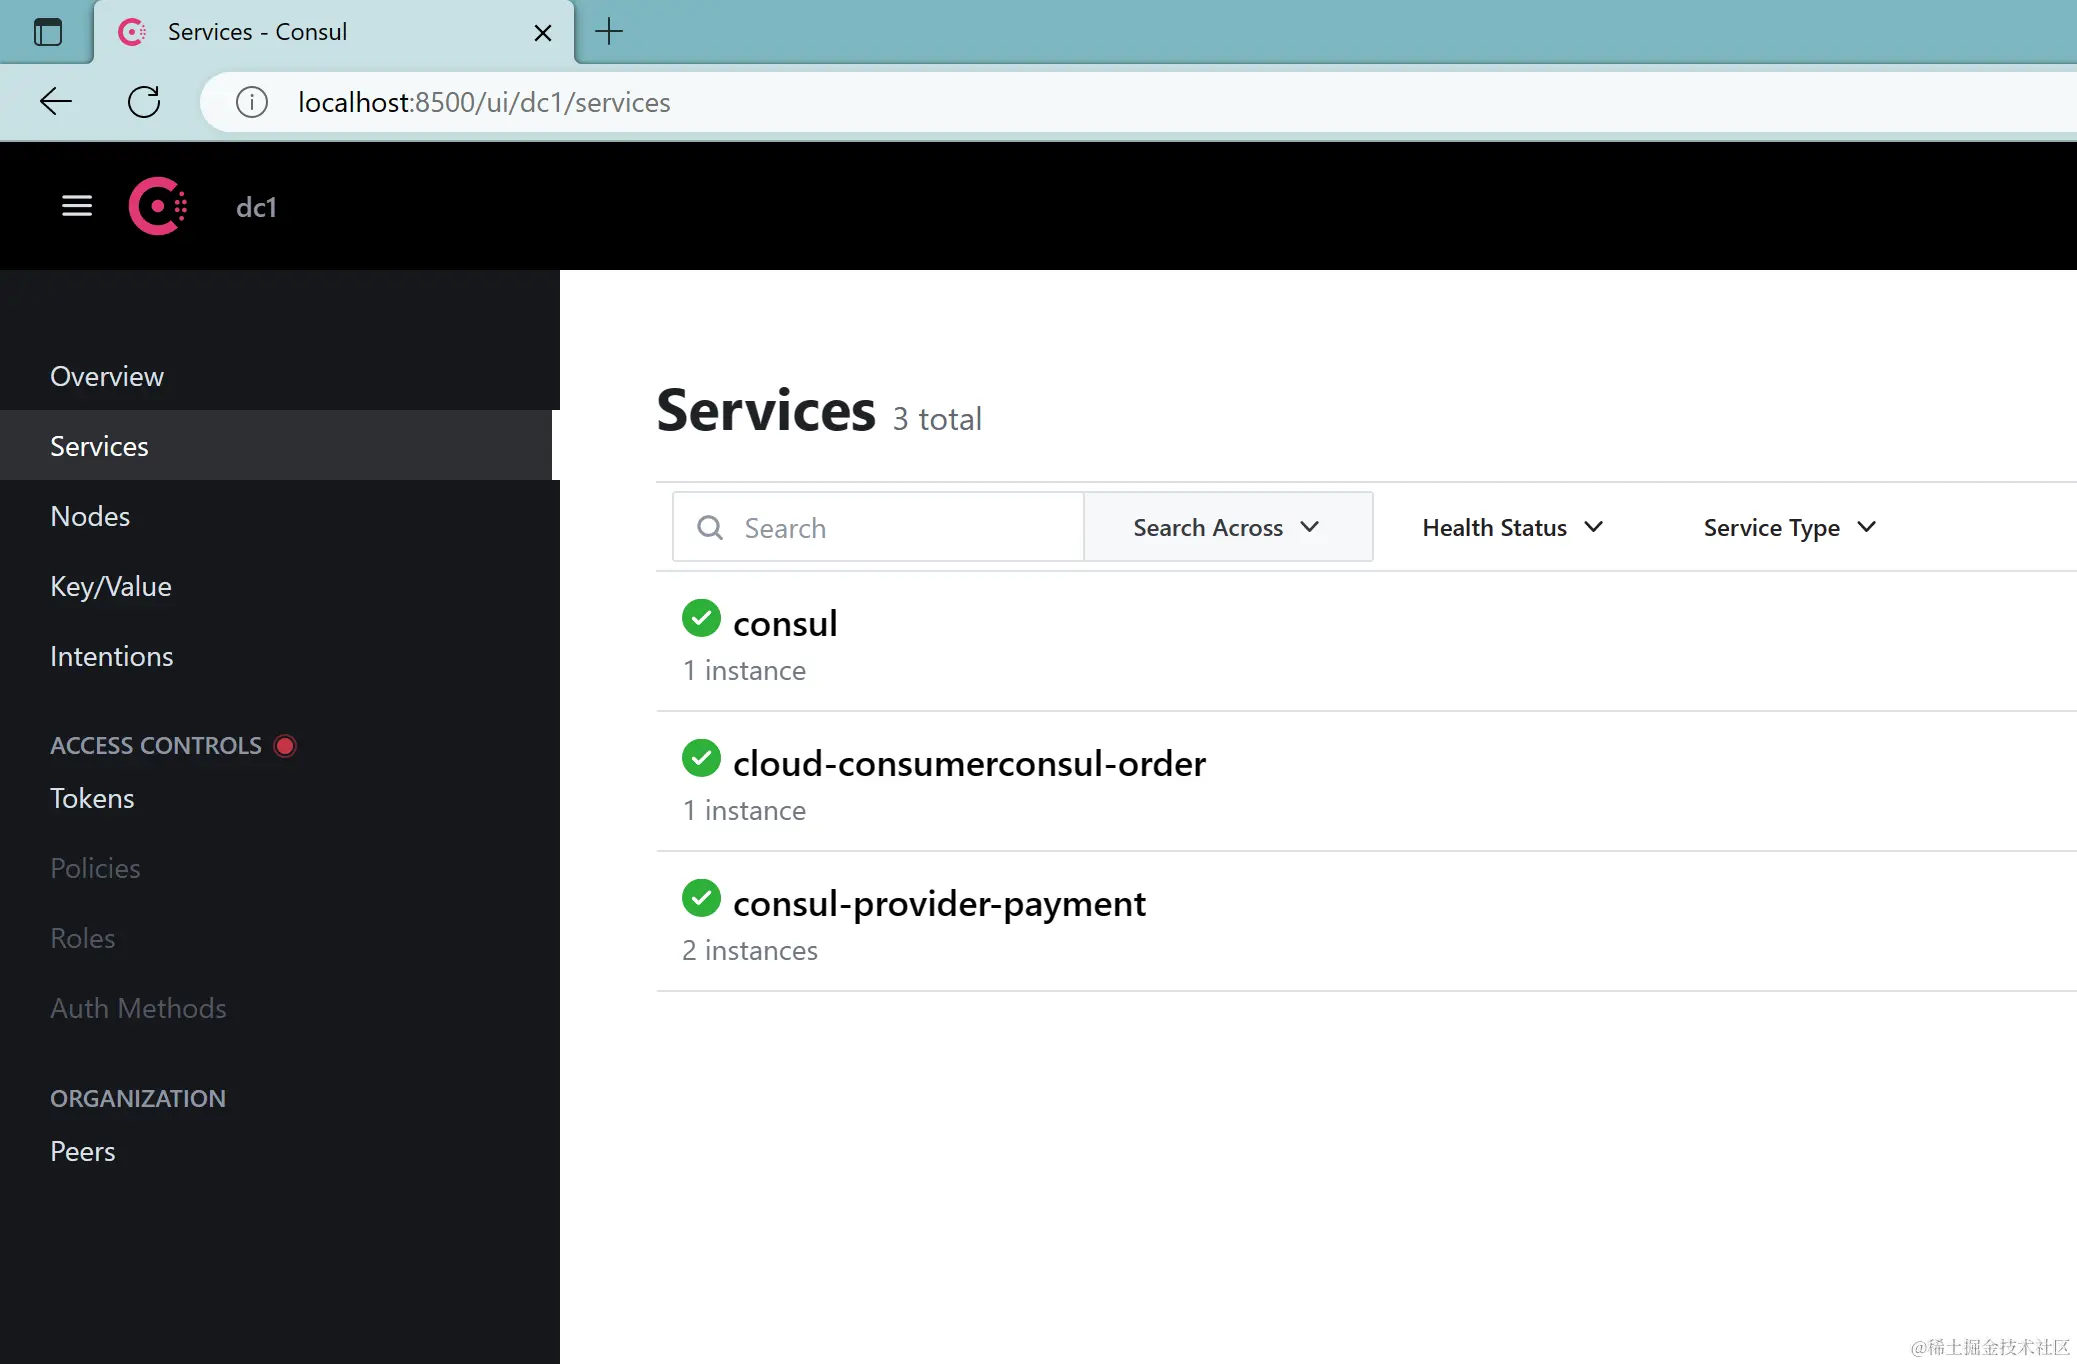
Task: Open the Search Across dropdown
Action: (x=1227, y=527)
